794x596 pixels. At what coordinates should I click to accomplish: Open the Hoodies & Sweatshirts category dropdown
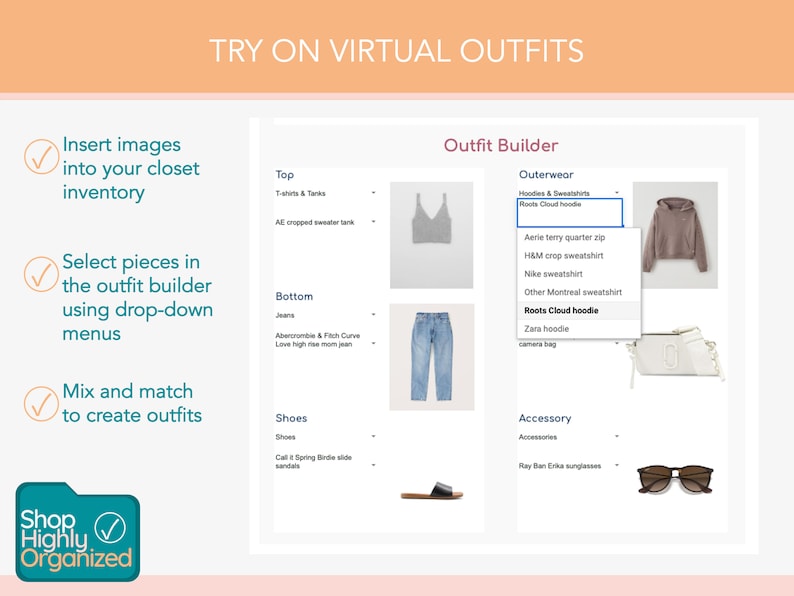point(617,193)
